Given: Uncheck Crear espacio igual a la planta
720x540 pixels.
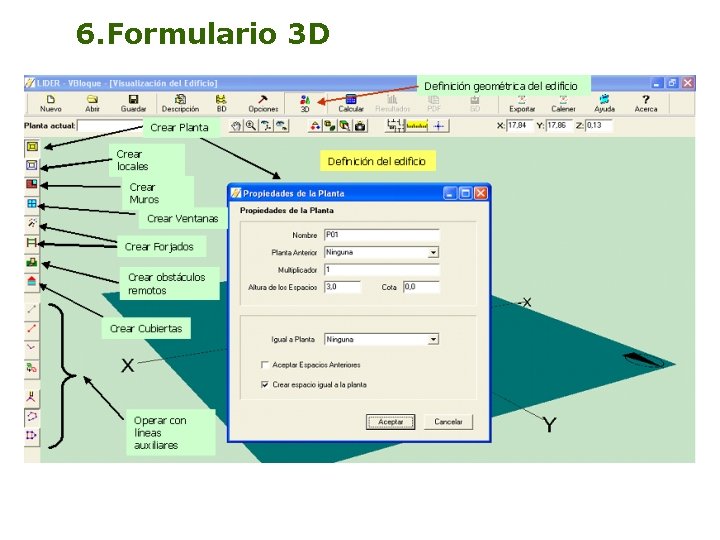Looking at the screenshot, I should coord(264,385).
